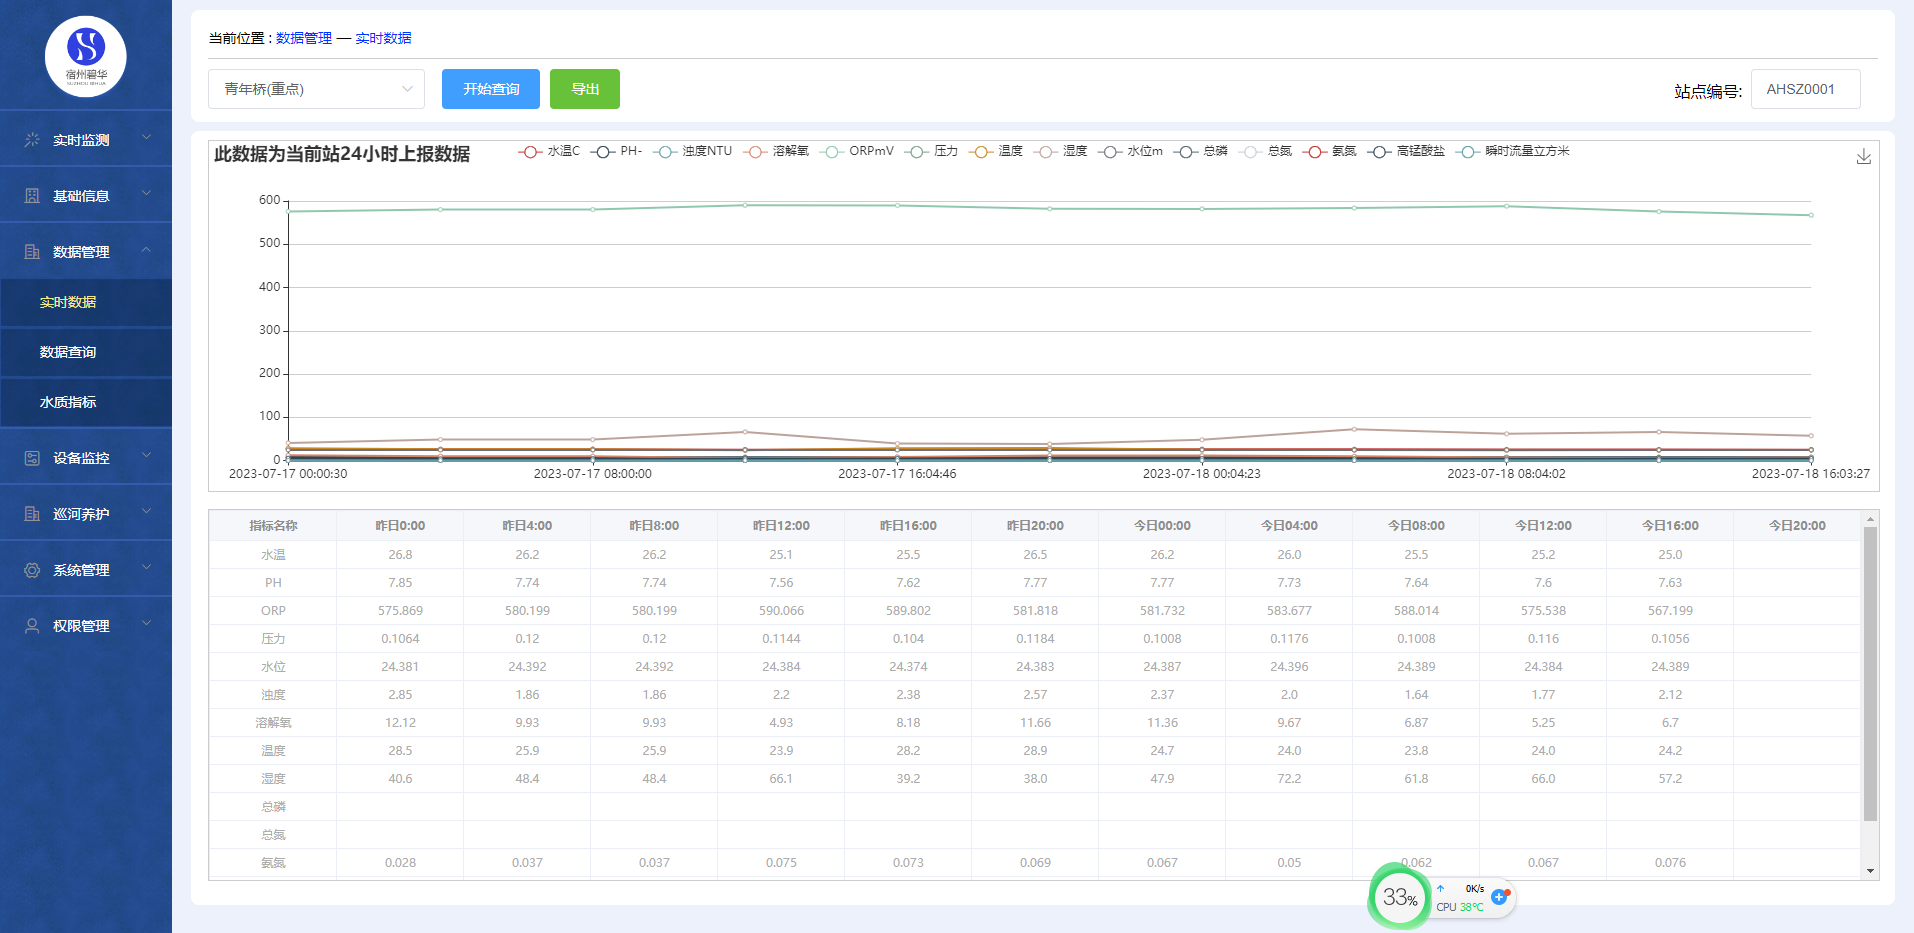The image size is (1914, 933).
Task: Toggle the 高锰酸盐 legend series
Action: coord(1406,151)
